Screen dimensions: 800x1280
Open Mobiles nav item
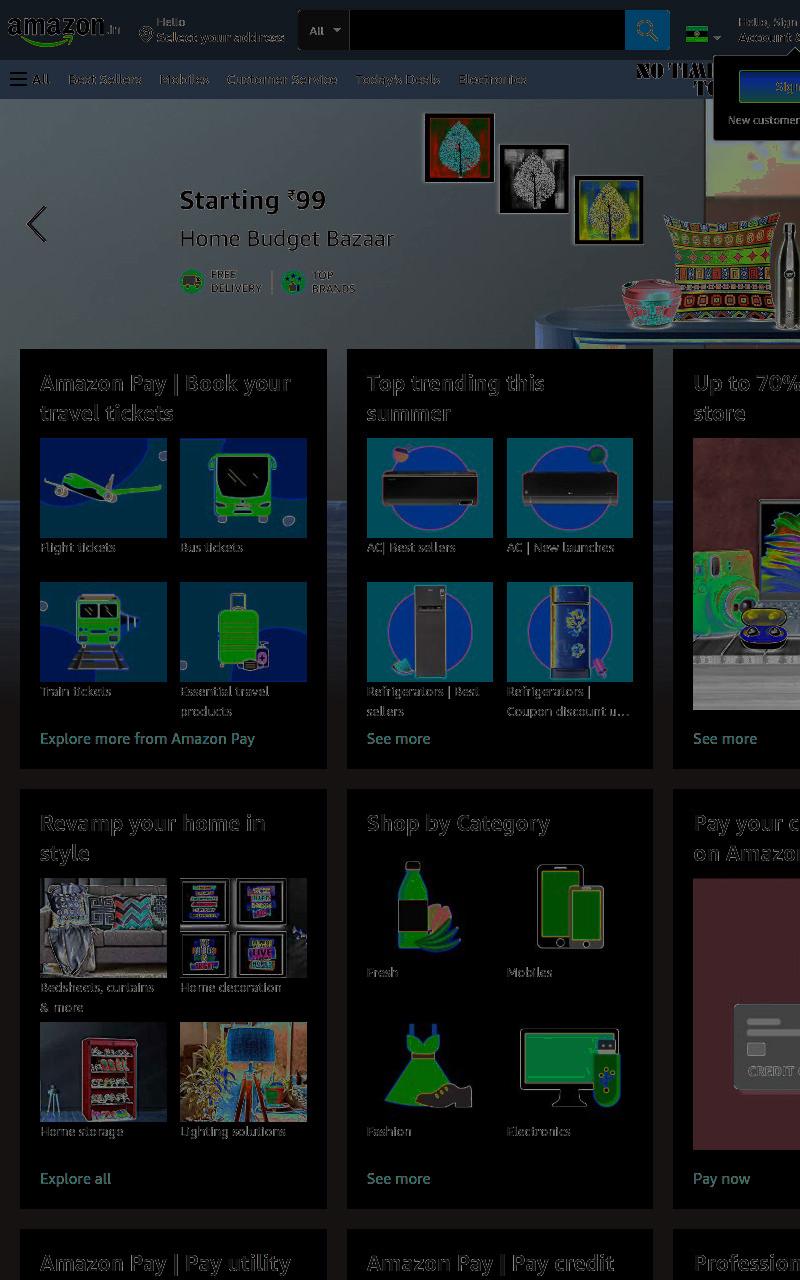point(184,79)
